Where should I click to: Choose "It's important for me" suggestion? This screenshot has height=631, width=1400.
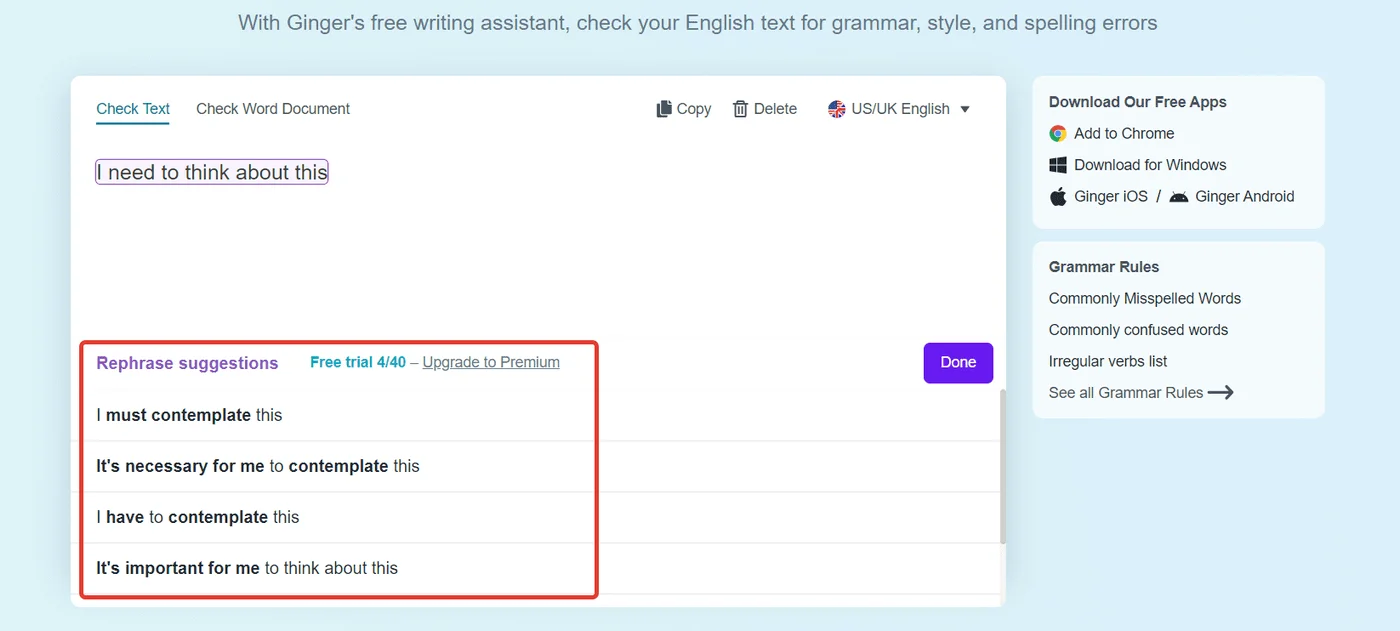[x=247, y=568]
